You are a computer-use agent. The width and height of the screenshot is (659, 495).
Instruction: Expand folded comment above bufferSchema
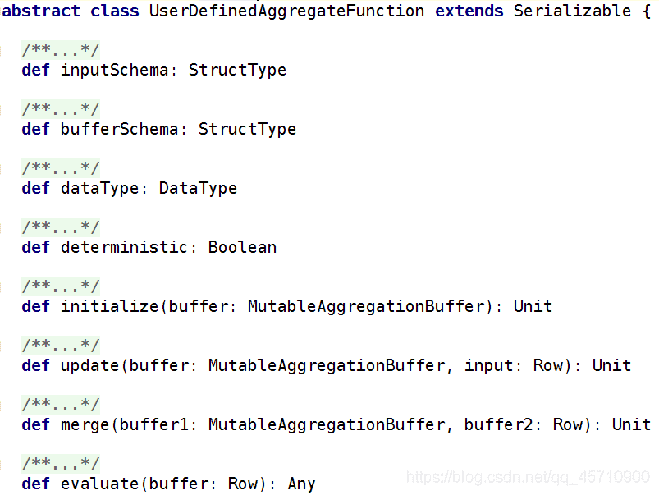pos(61,109)
